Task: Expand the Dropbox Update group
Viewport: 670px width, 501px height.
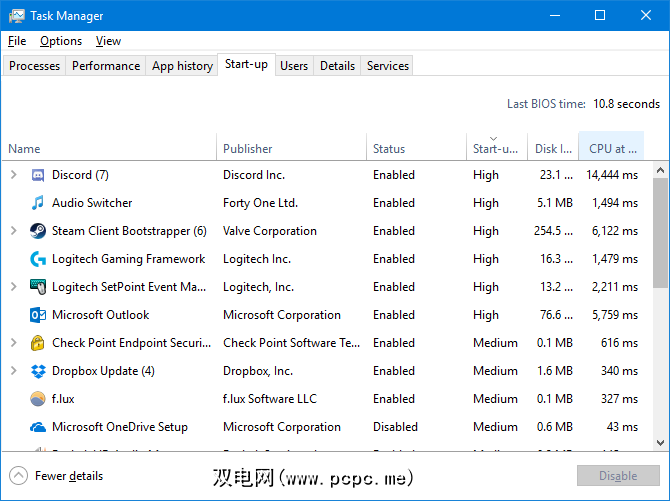Action: (14, 371)
